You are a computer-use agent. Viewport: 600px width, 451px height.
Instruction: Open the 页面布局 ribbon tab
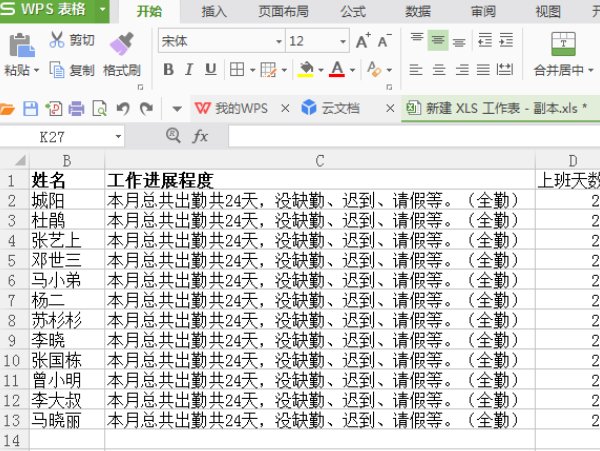[x=284, y=11]
